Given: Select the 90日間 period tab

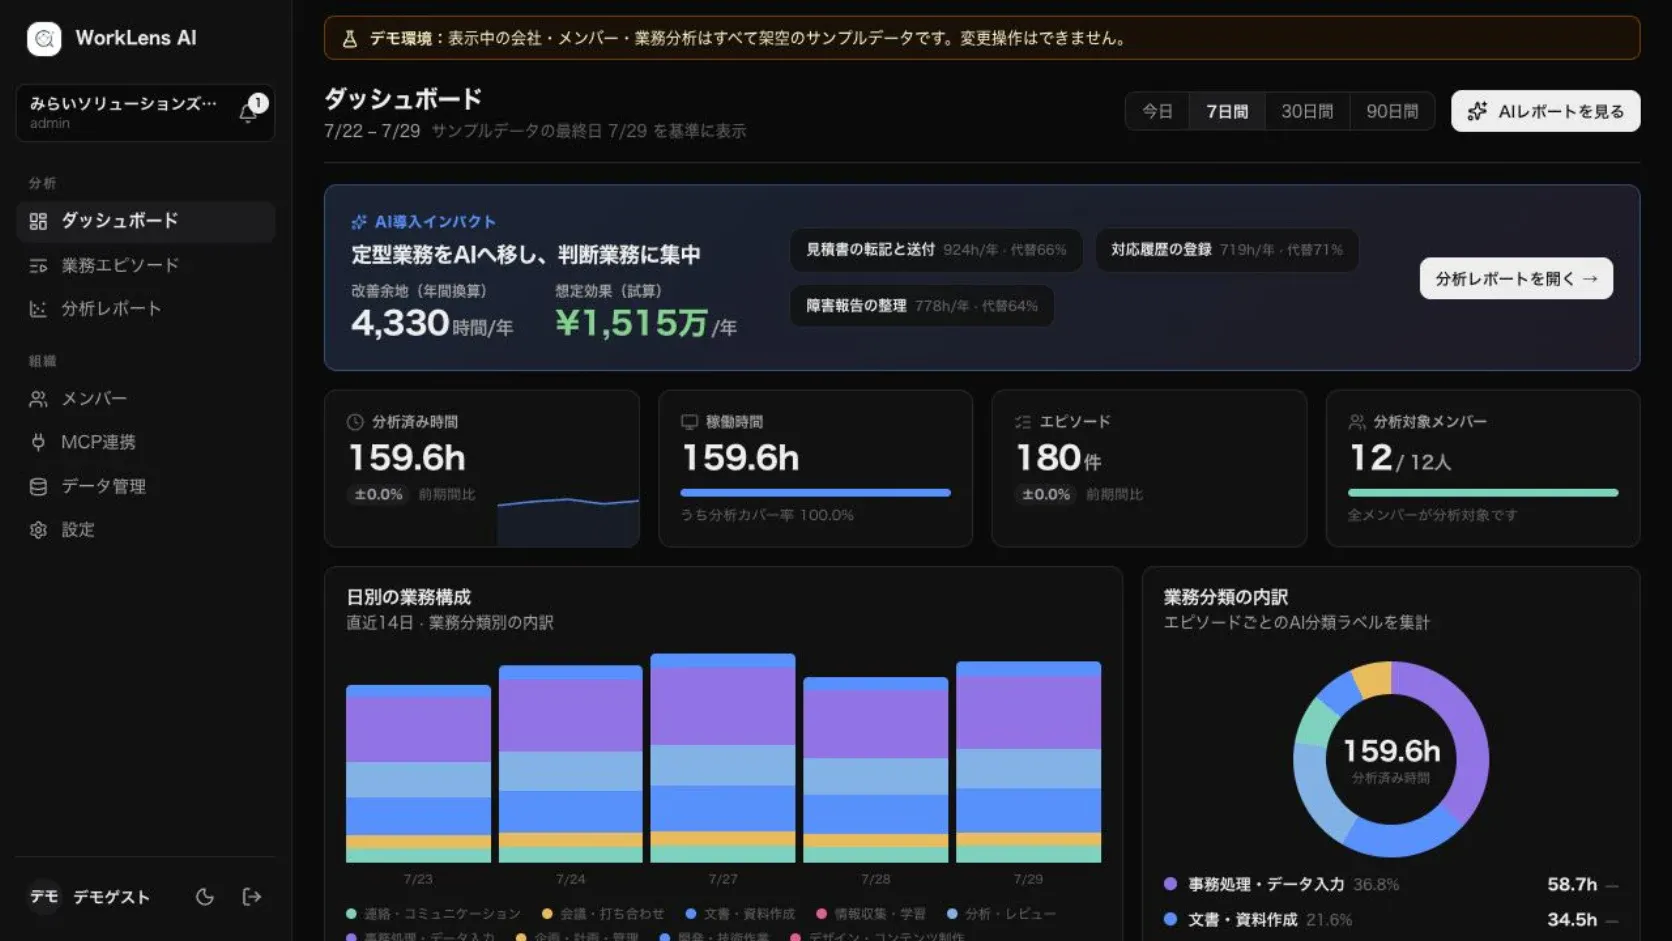Looking at the screenshot, I should click(1392, 111).
